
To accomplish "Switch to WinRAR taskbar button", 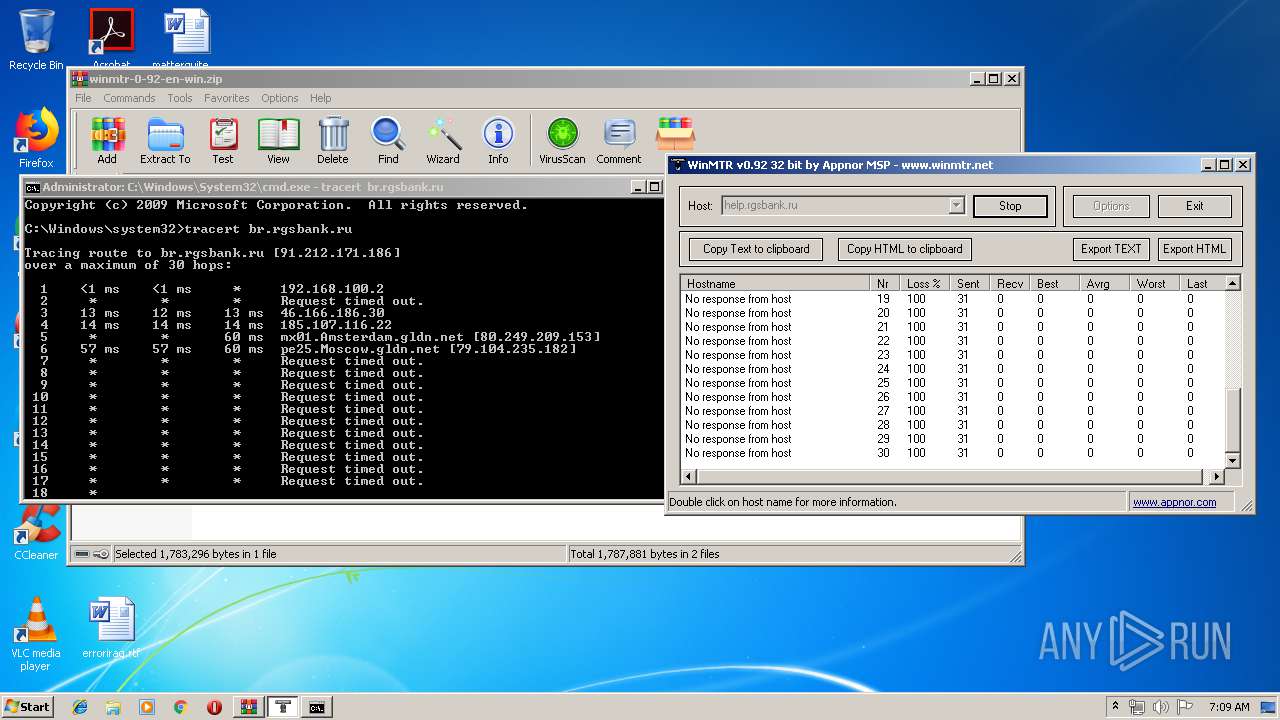I will point(248,707).
